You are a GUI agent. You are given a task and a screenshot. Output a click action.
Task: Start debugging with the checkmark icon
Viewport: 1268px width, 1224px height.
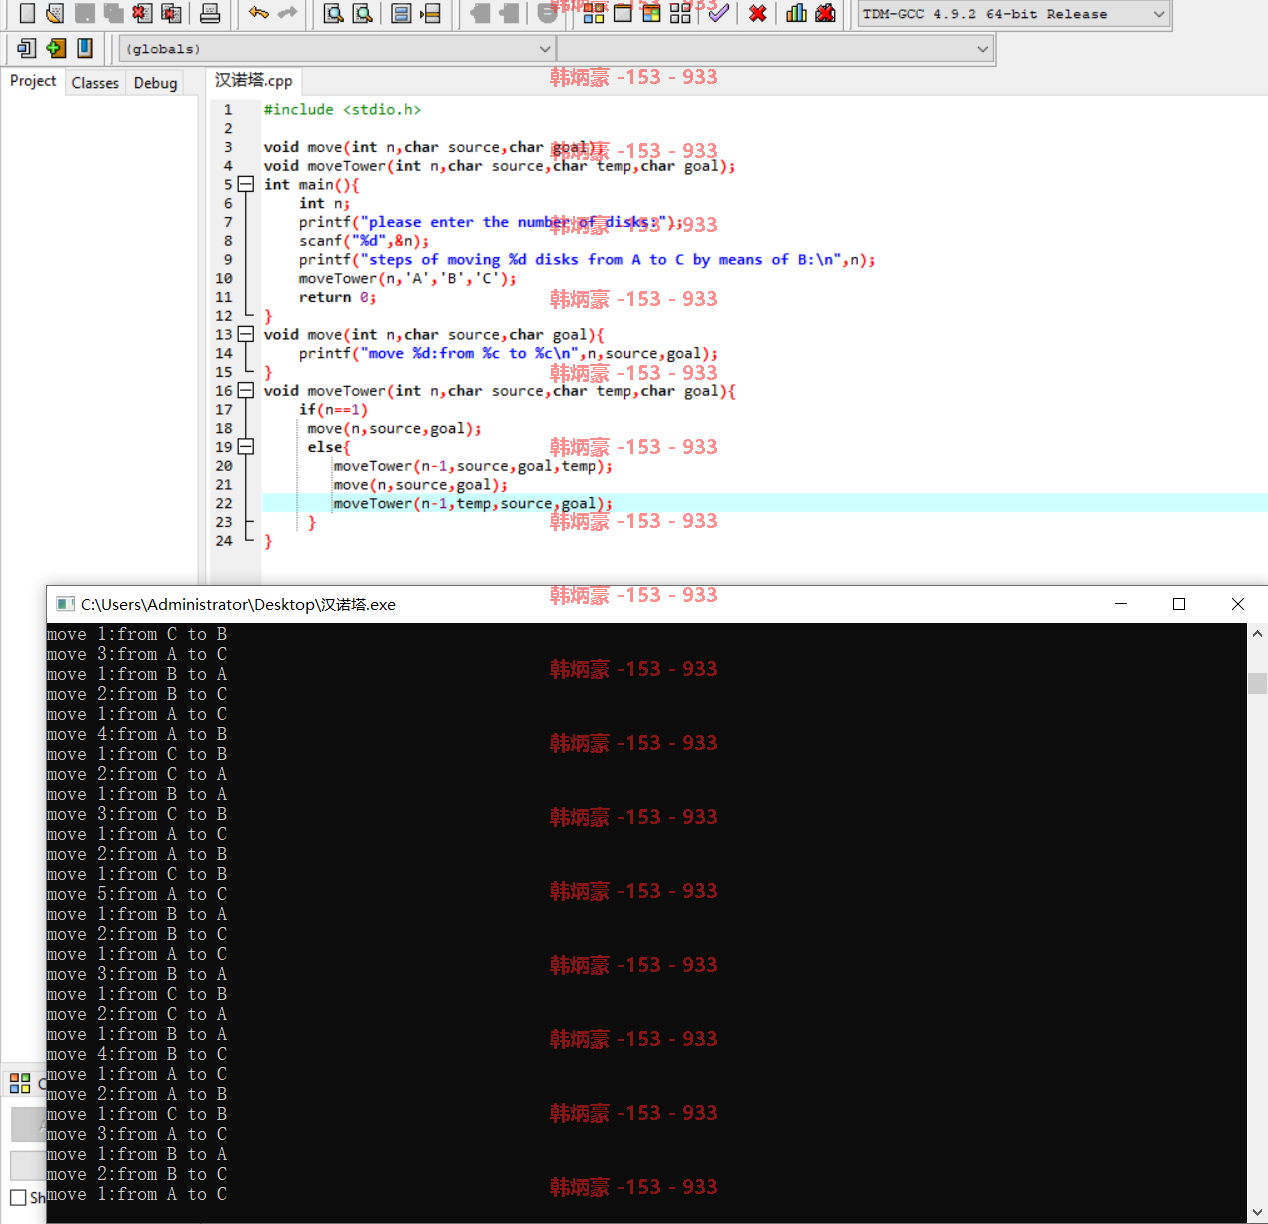(x=718, y=13)
